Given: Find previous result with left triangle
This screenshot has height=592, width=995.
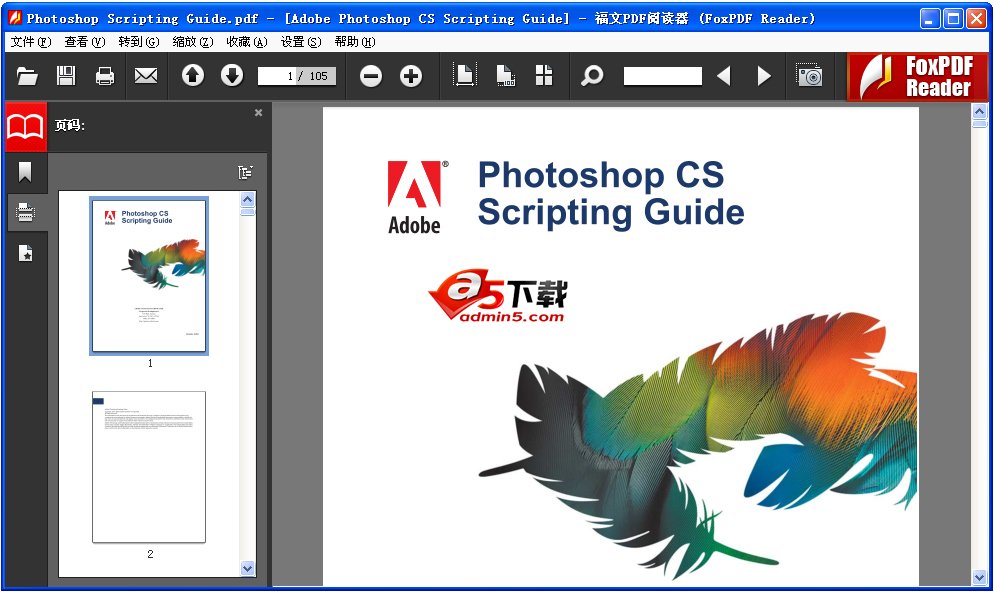Looking at the screenshot, I should tap(724, 76).
